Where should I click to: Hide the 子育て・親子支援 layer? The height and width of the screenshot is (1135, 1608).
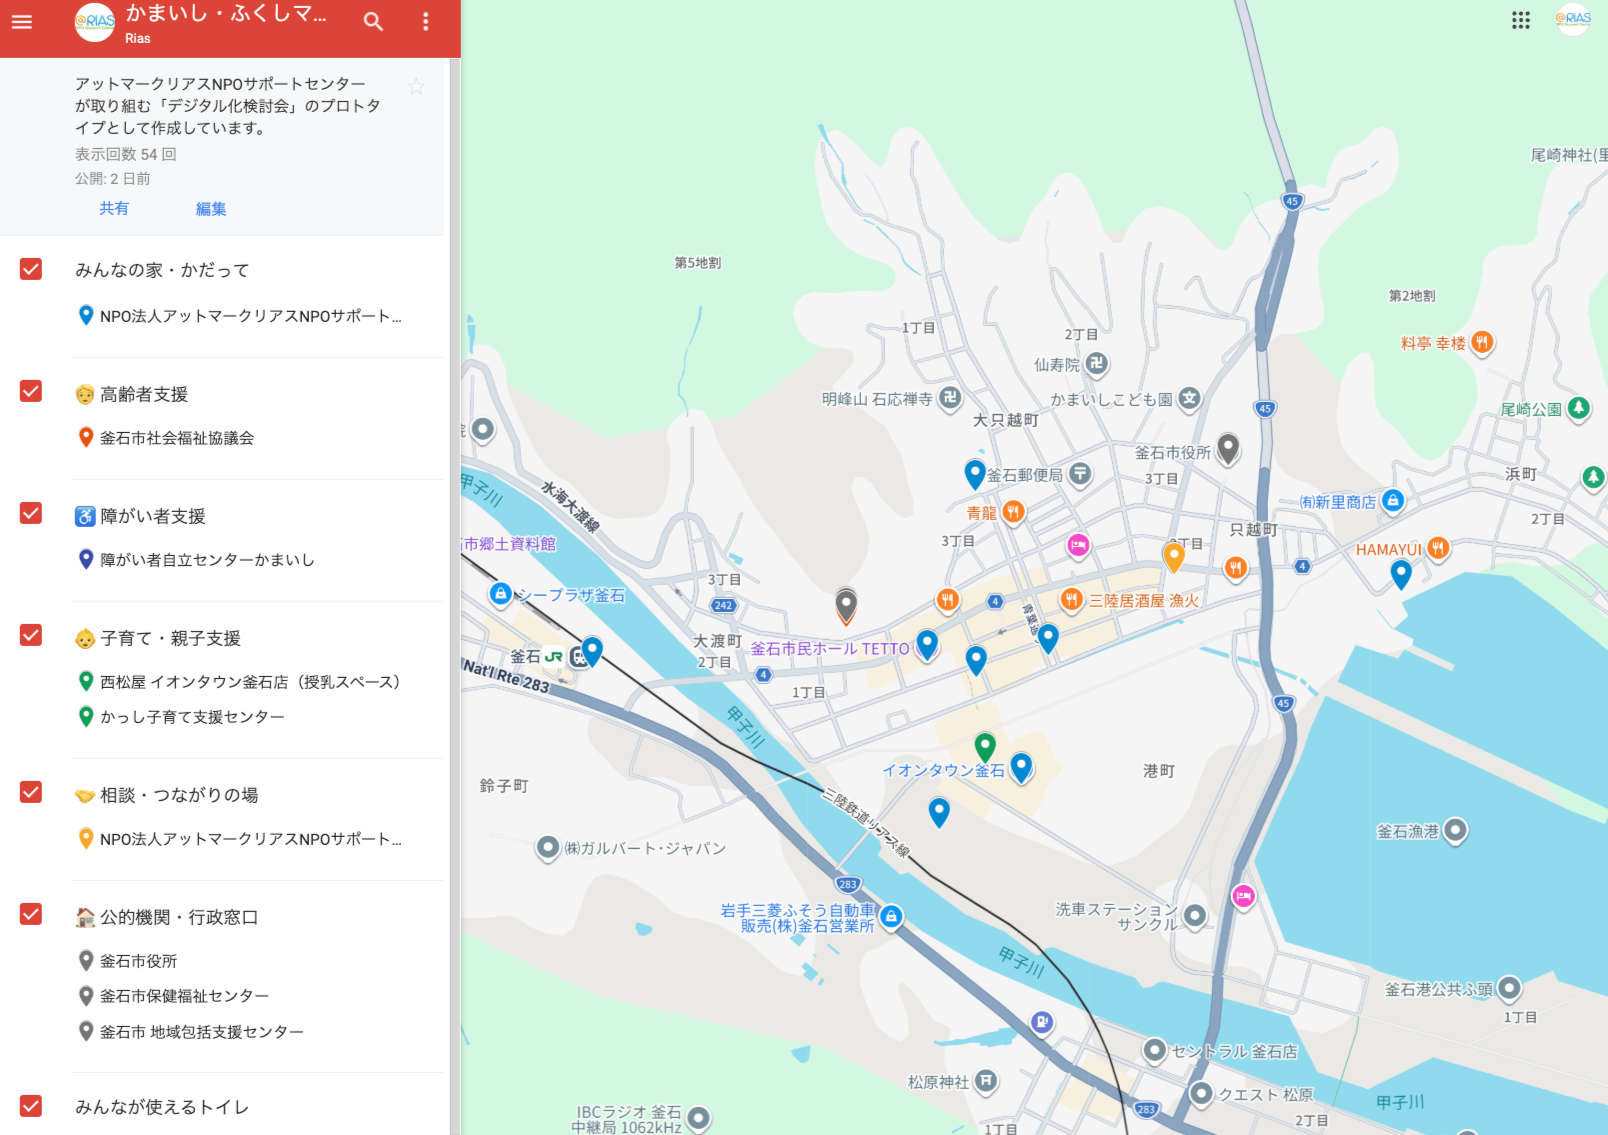31,635
